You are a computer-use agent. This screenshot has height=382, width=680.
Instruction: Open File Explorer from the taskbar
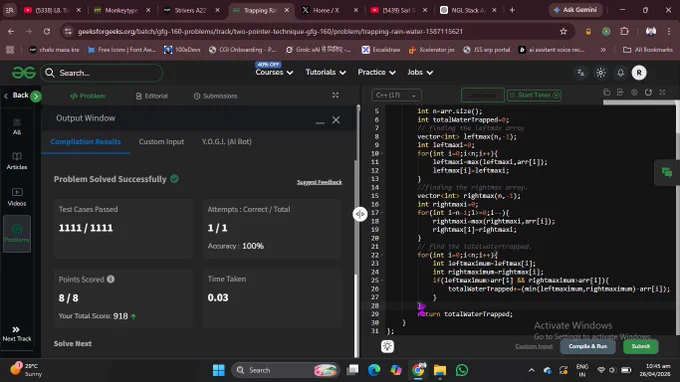click(x=440, y=370)
